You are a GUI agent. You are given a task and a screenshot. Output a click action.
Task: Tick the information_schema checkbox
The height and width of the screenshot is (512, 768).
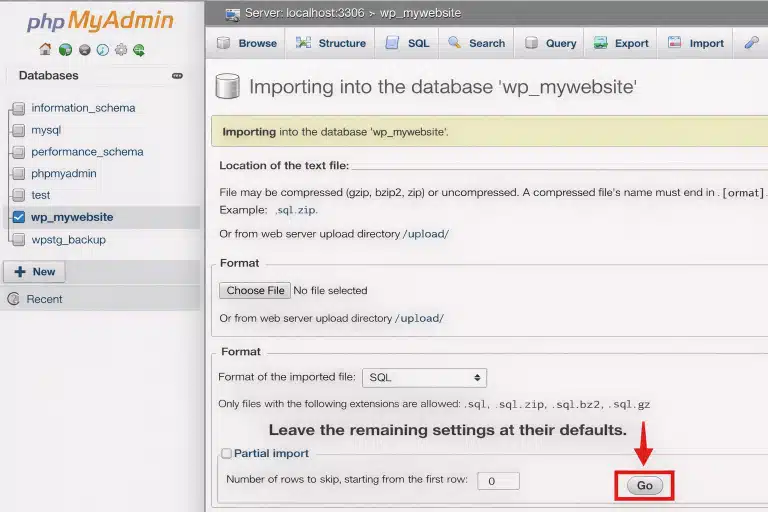coord(19,108)
